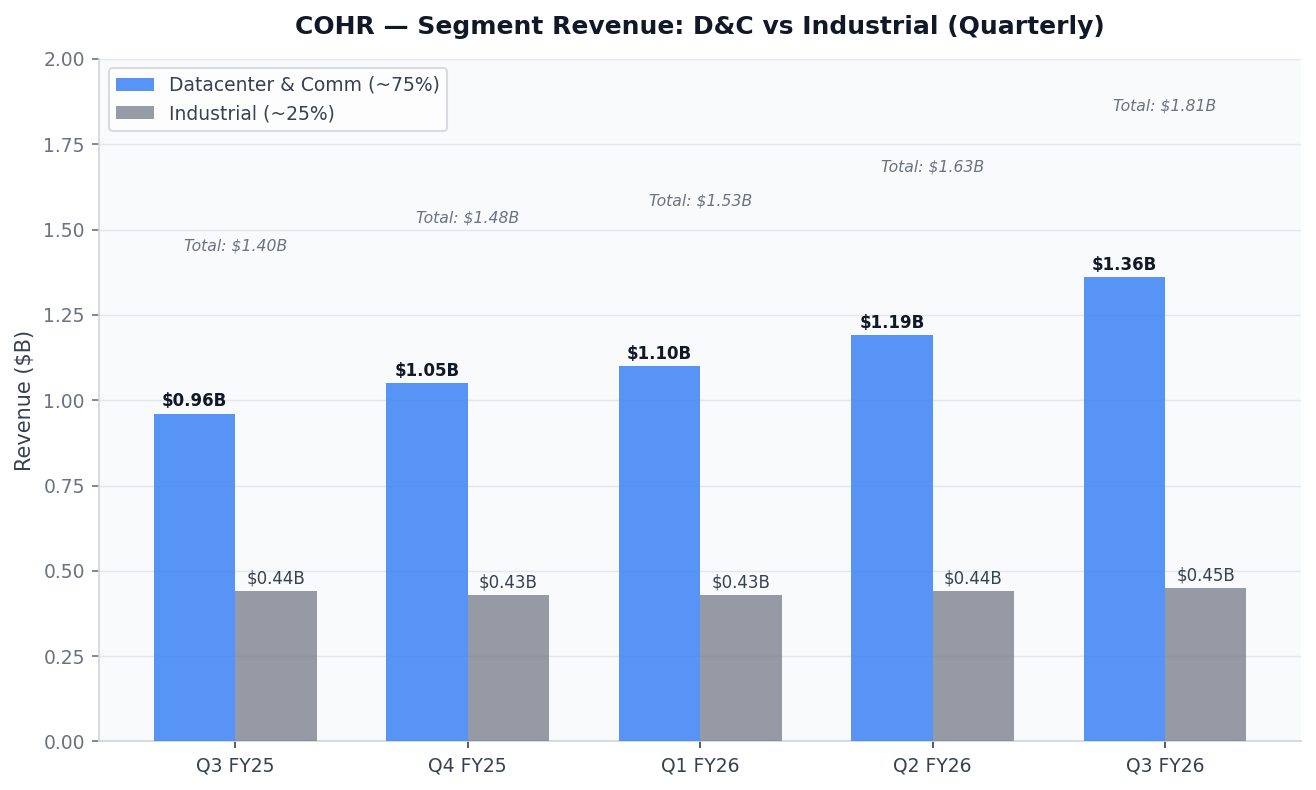This screenshot has width=1316, height=790.
Task: Click the '0.50' y-axis tick label
Action: pos(64,572)
